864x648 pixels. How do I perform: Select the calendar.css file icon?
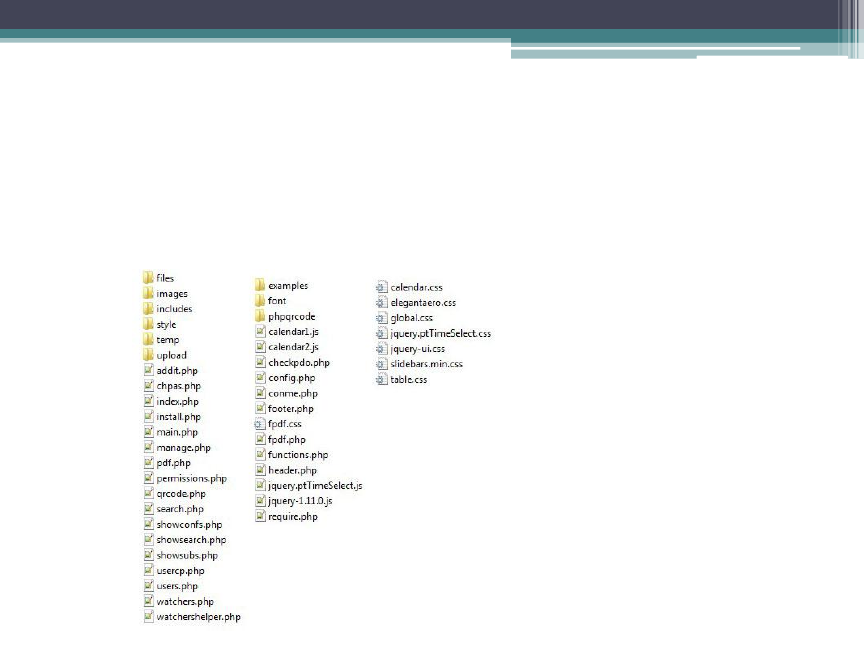point(381,287)
